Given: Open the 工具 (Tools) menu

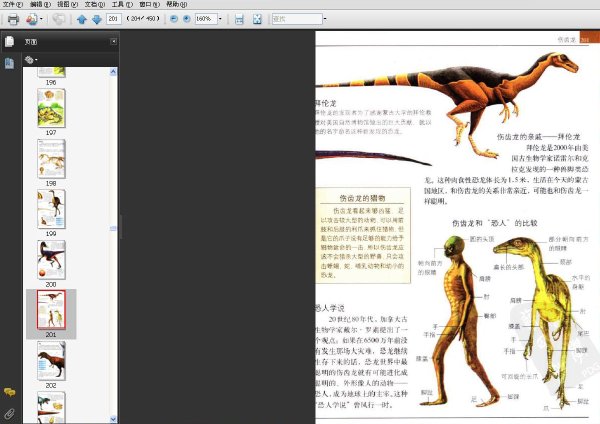Looking at the screenshot, I should [122, 4].
